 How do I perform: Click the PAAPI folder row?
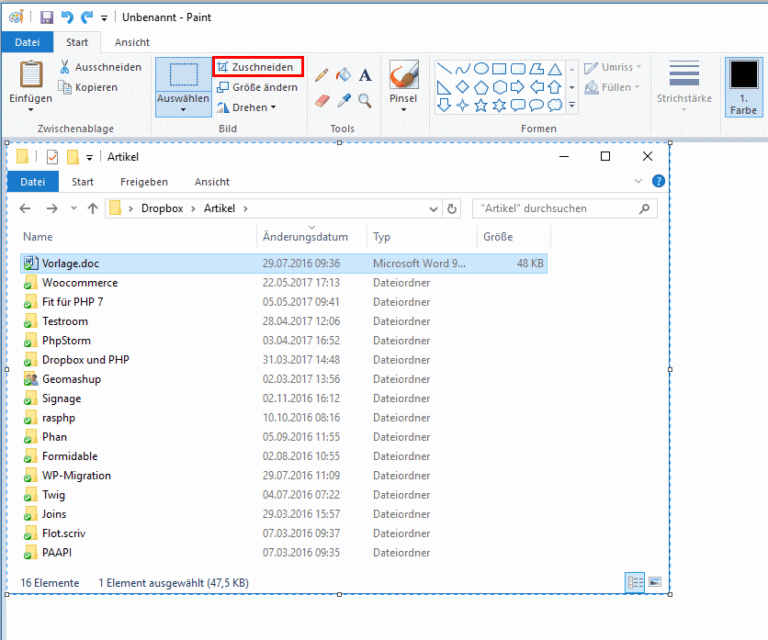point(284,552)
